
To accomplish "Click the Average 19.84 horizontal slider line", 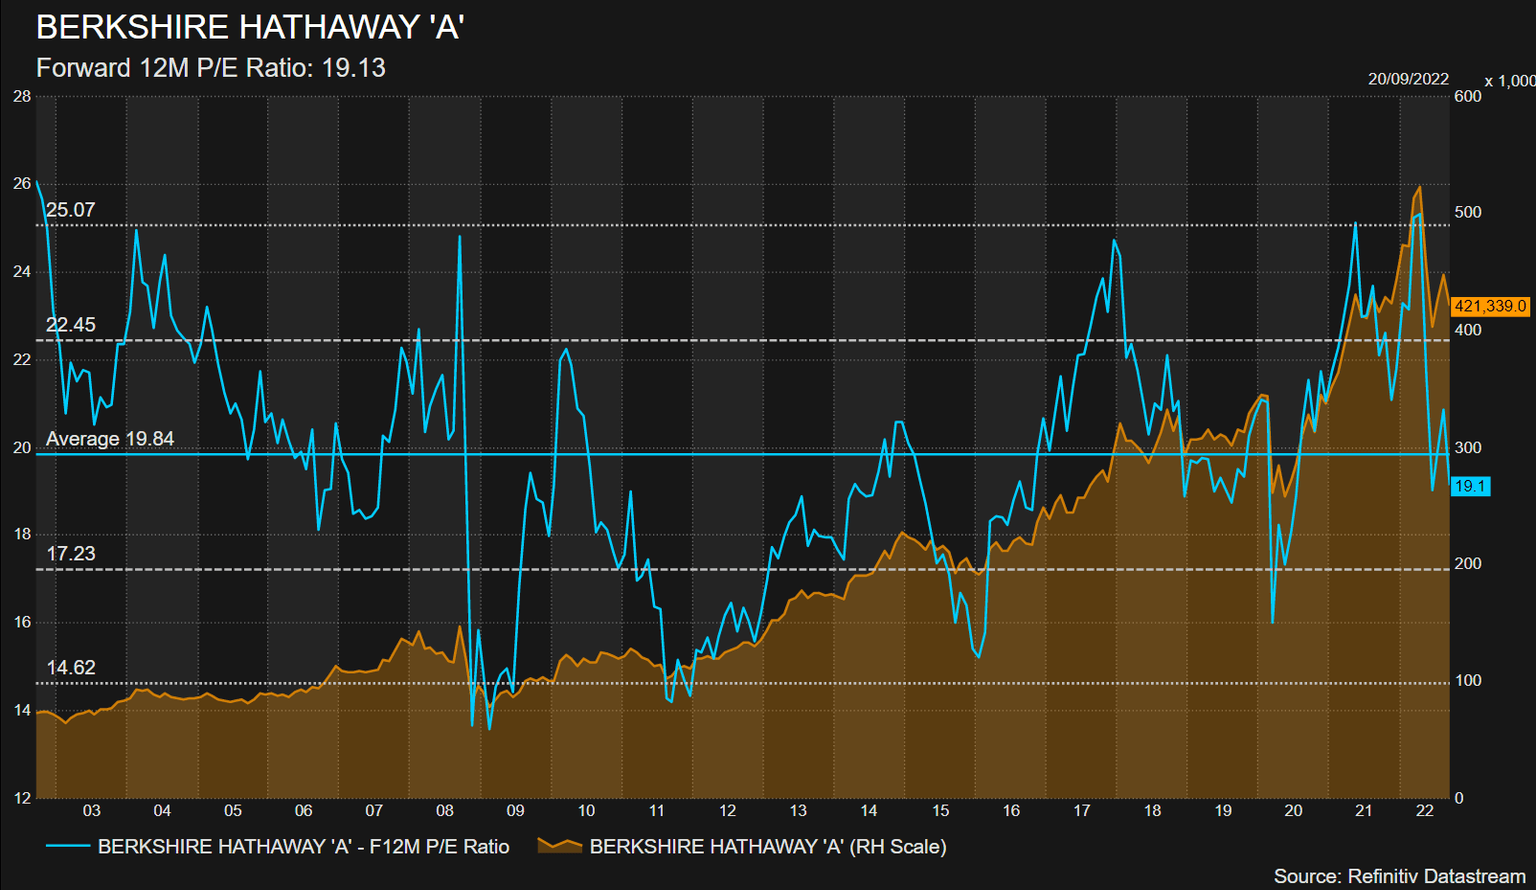I will (700, 455).
